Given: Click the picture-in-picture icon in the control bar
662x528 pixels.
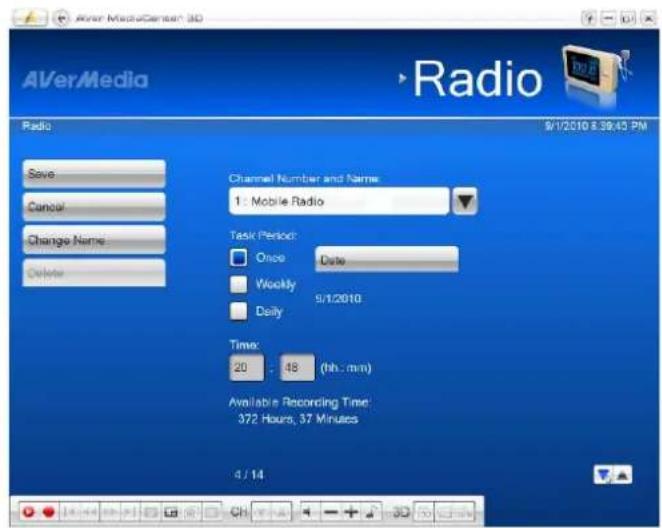Looking at the screenshot, I should coord(171,512).
